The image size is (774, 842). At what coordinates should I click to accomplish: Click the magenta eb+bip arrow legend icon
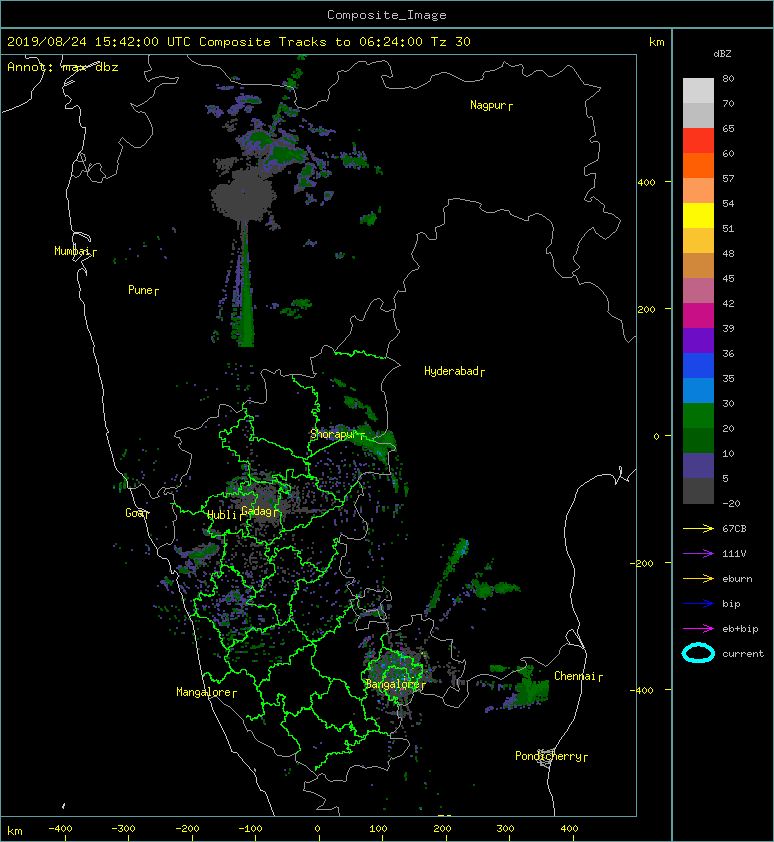[698, 628]
